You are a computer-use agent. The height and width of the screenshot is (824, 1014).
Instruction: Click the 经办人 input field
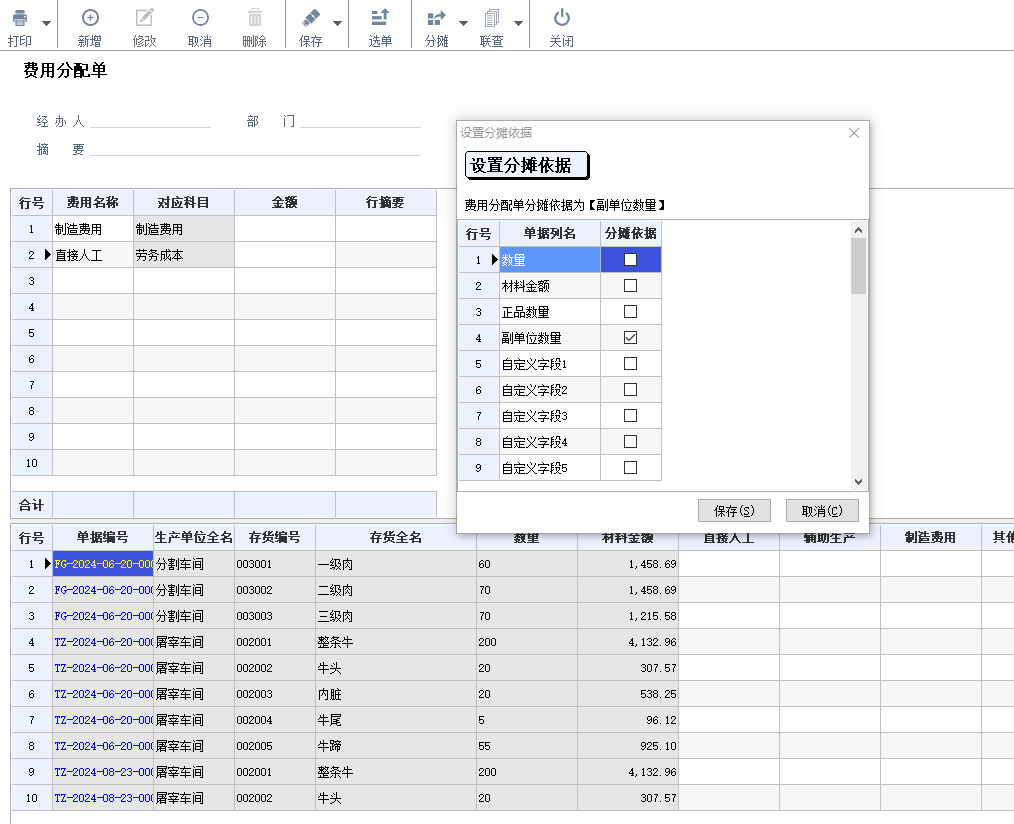tap(150, 120)
